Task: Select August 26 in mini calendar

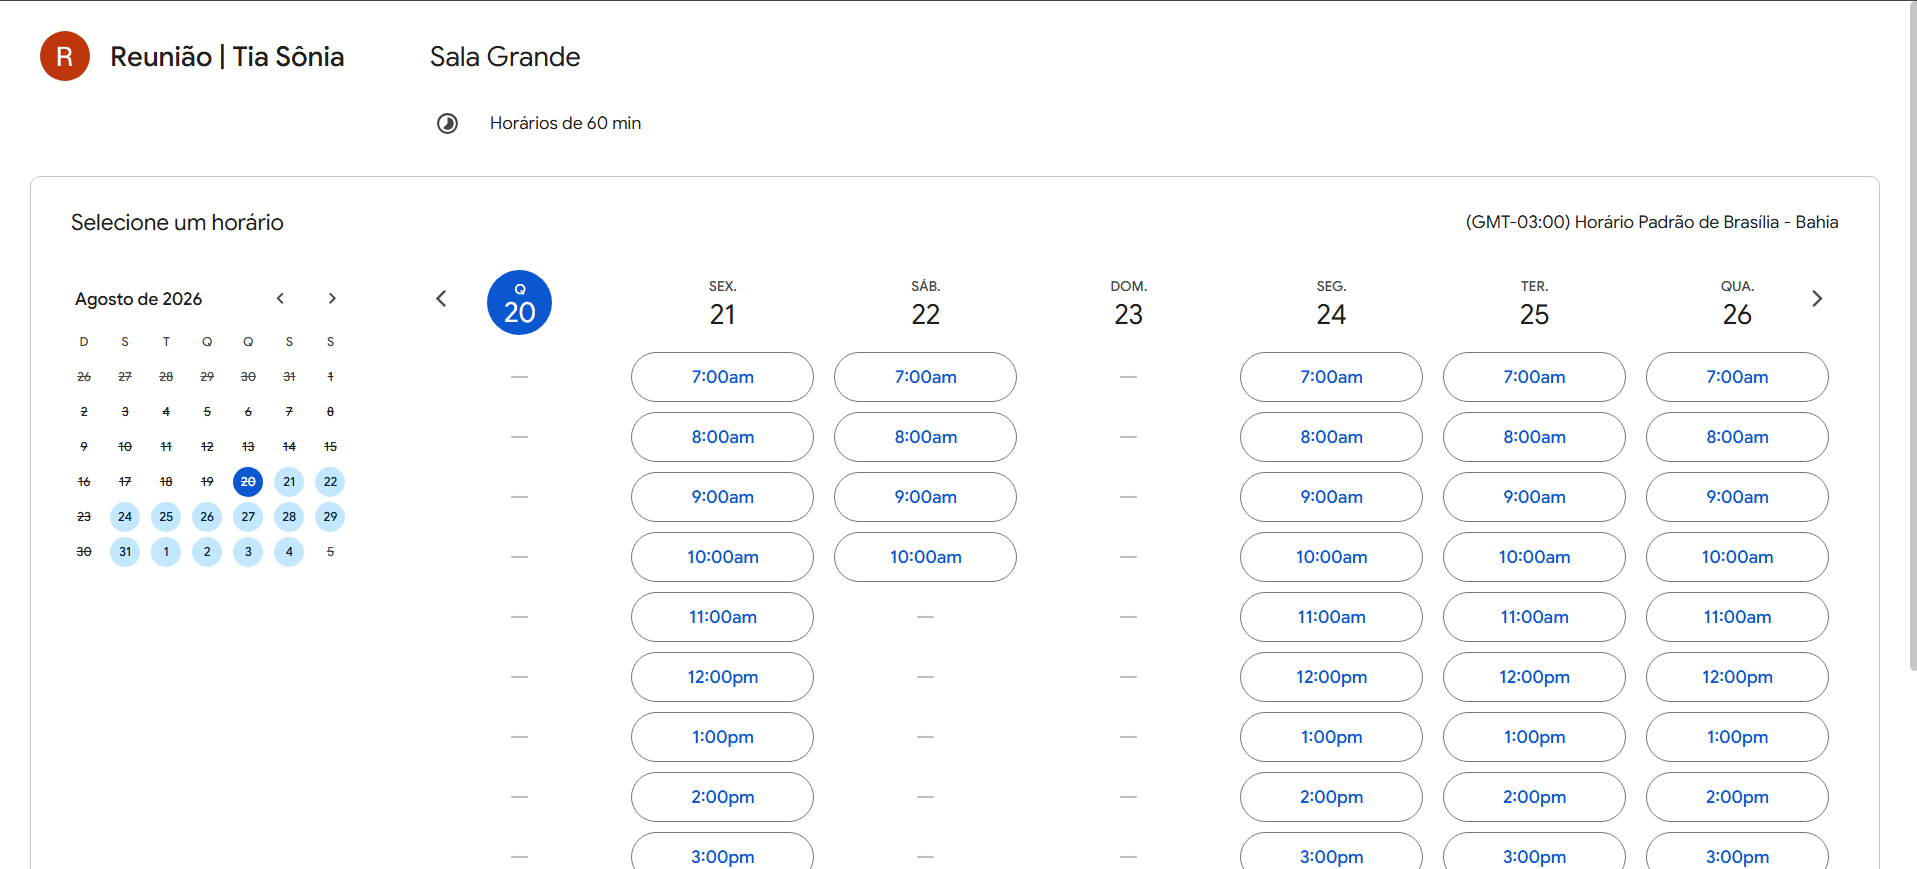Action: 207,517
